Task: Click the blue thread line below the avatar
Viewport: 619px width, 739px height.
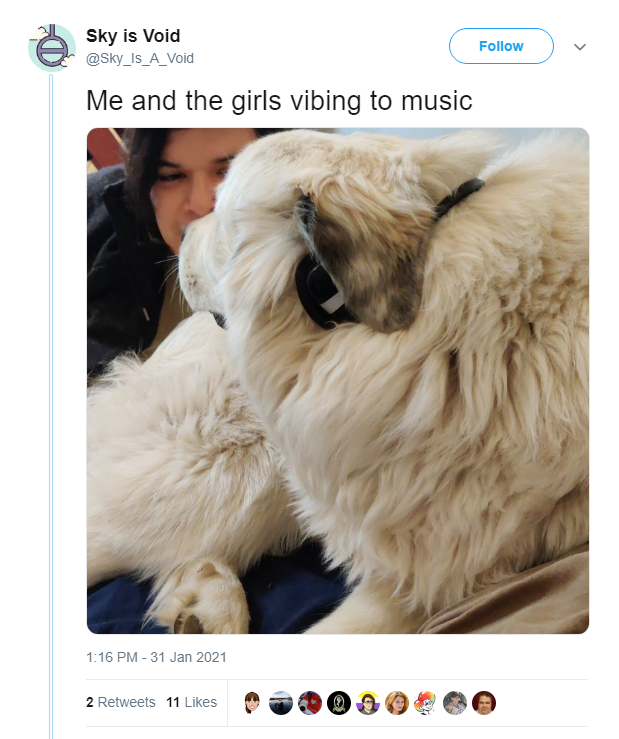Action: point(51,405)
